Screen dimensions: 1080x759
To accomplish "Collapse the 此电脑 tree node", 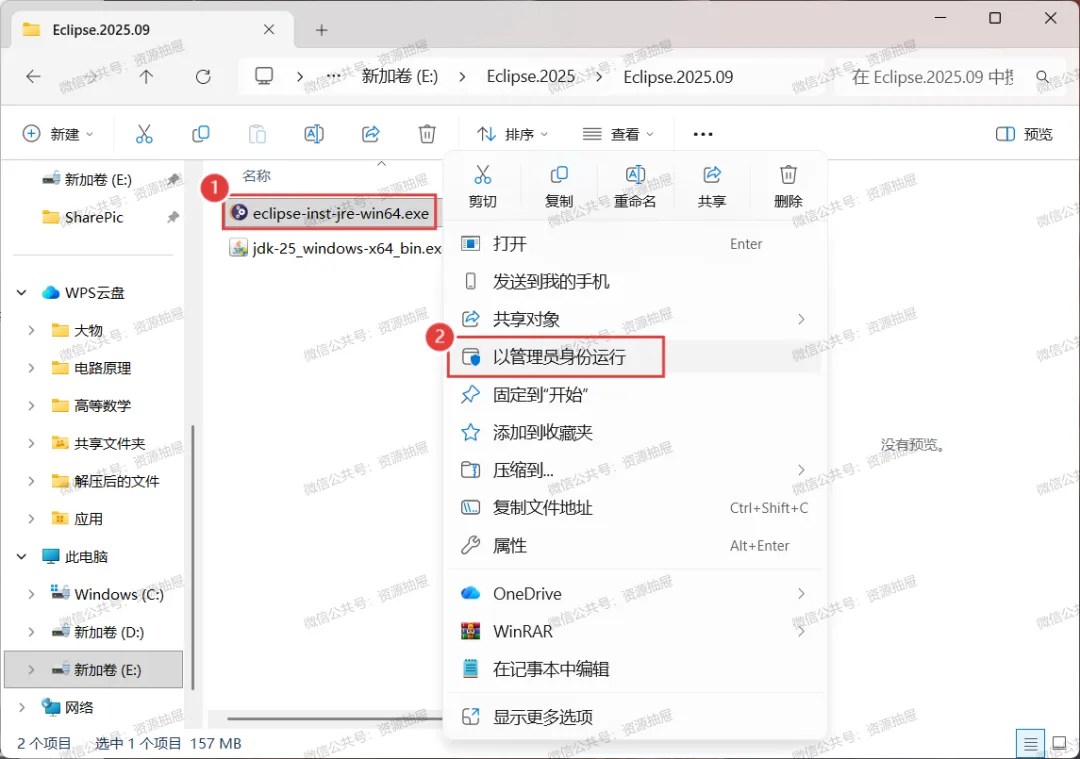I will tap(21, 557).
